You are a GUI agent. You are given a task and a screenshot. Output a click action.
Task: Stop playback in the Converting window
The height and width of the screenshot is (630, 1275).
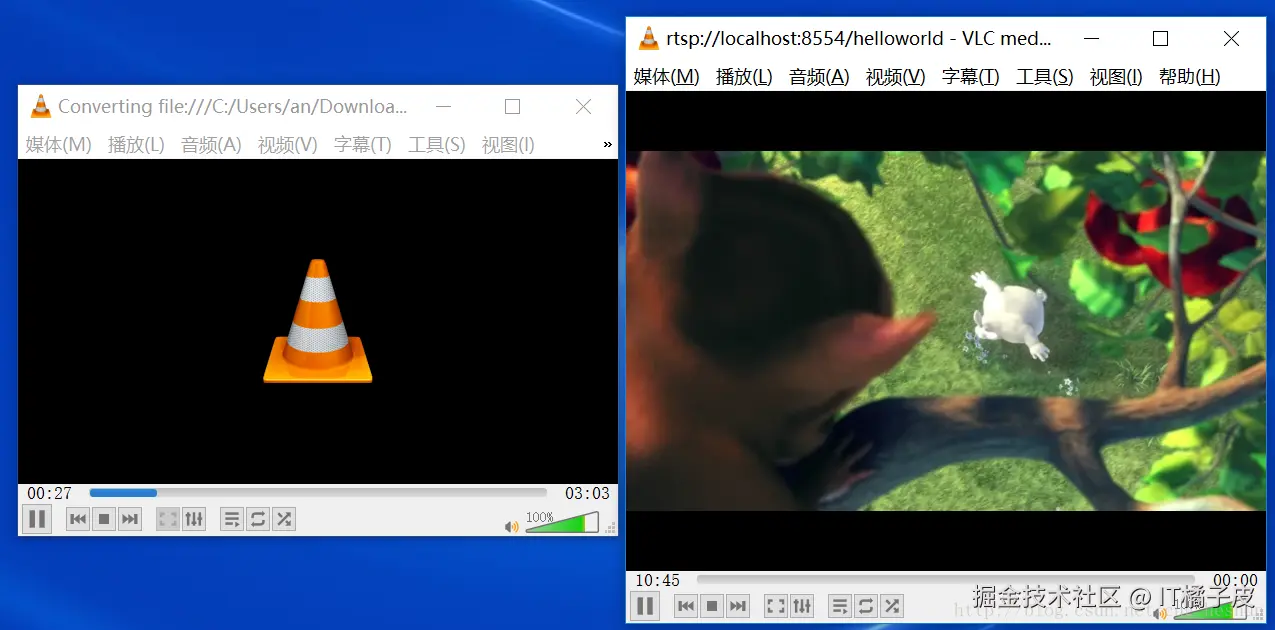point(104,519)
